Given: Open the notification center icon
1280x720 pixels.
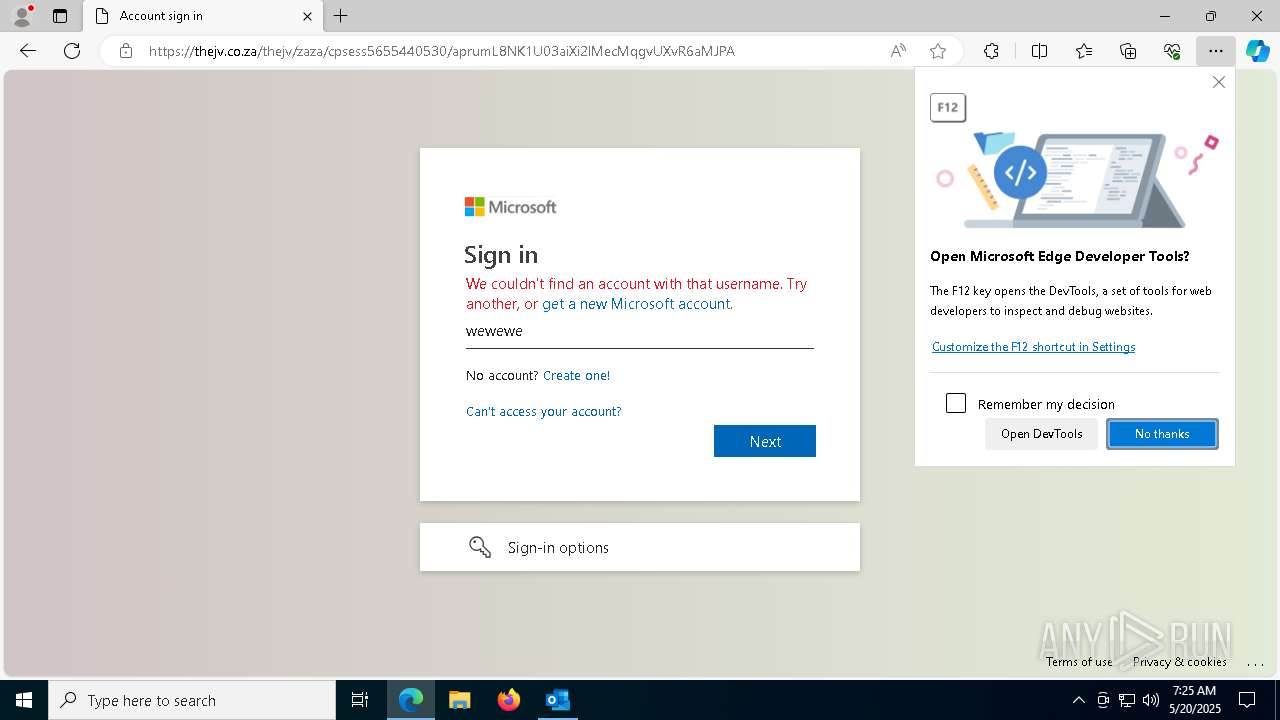Looking at the screenshot, I should [x=1247, y=700].
